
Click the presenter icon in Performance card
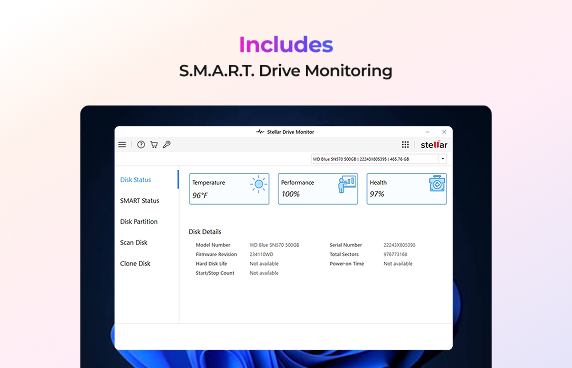347,184
